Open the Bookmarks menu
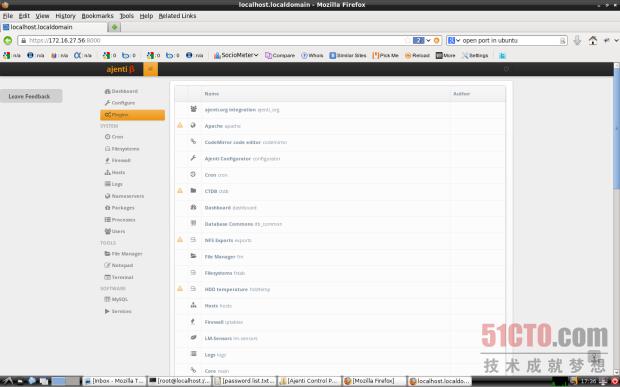 pos(97,16)
